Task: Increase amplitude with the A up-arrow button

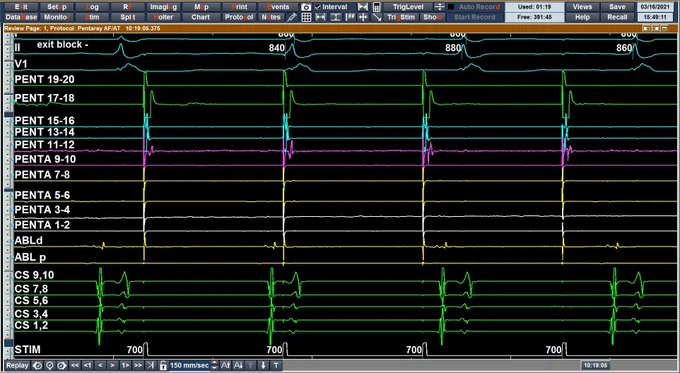Action: pos(226,366)
